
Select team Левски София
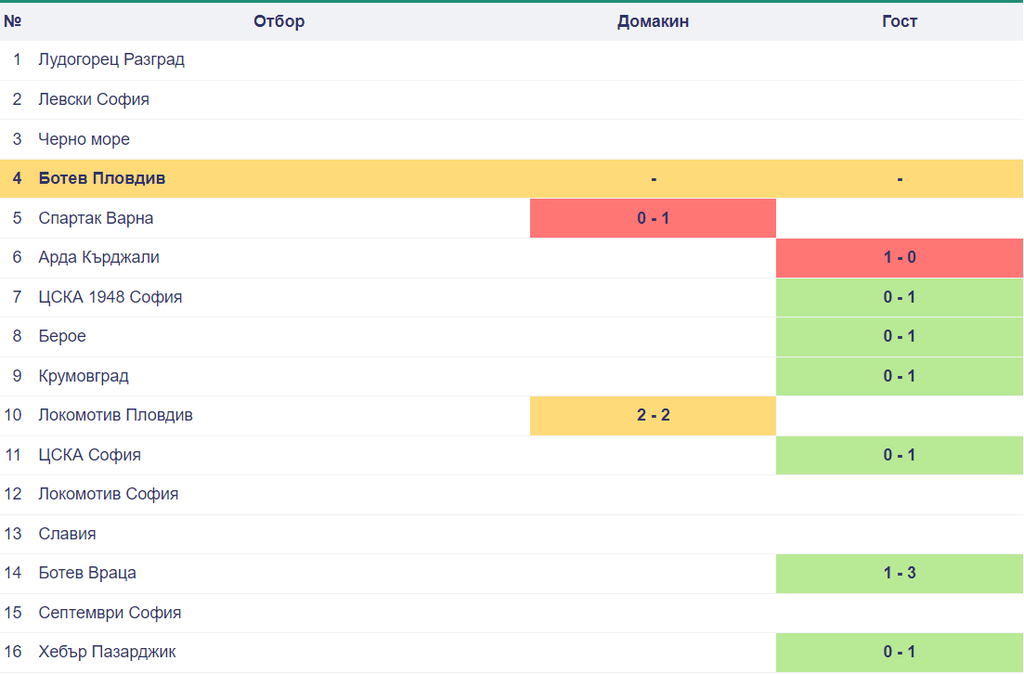click(94, 99)
